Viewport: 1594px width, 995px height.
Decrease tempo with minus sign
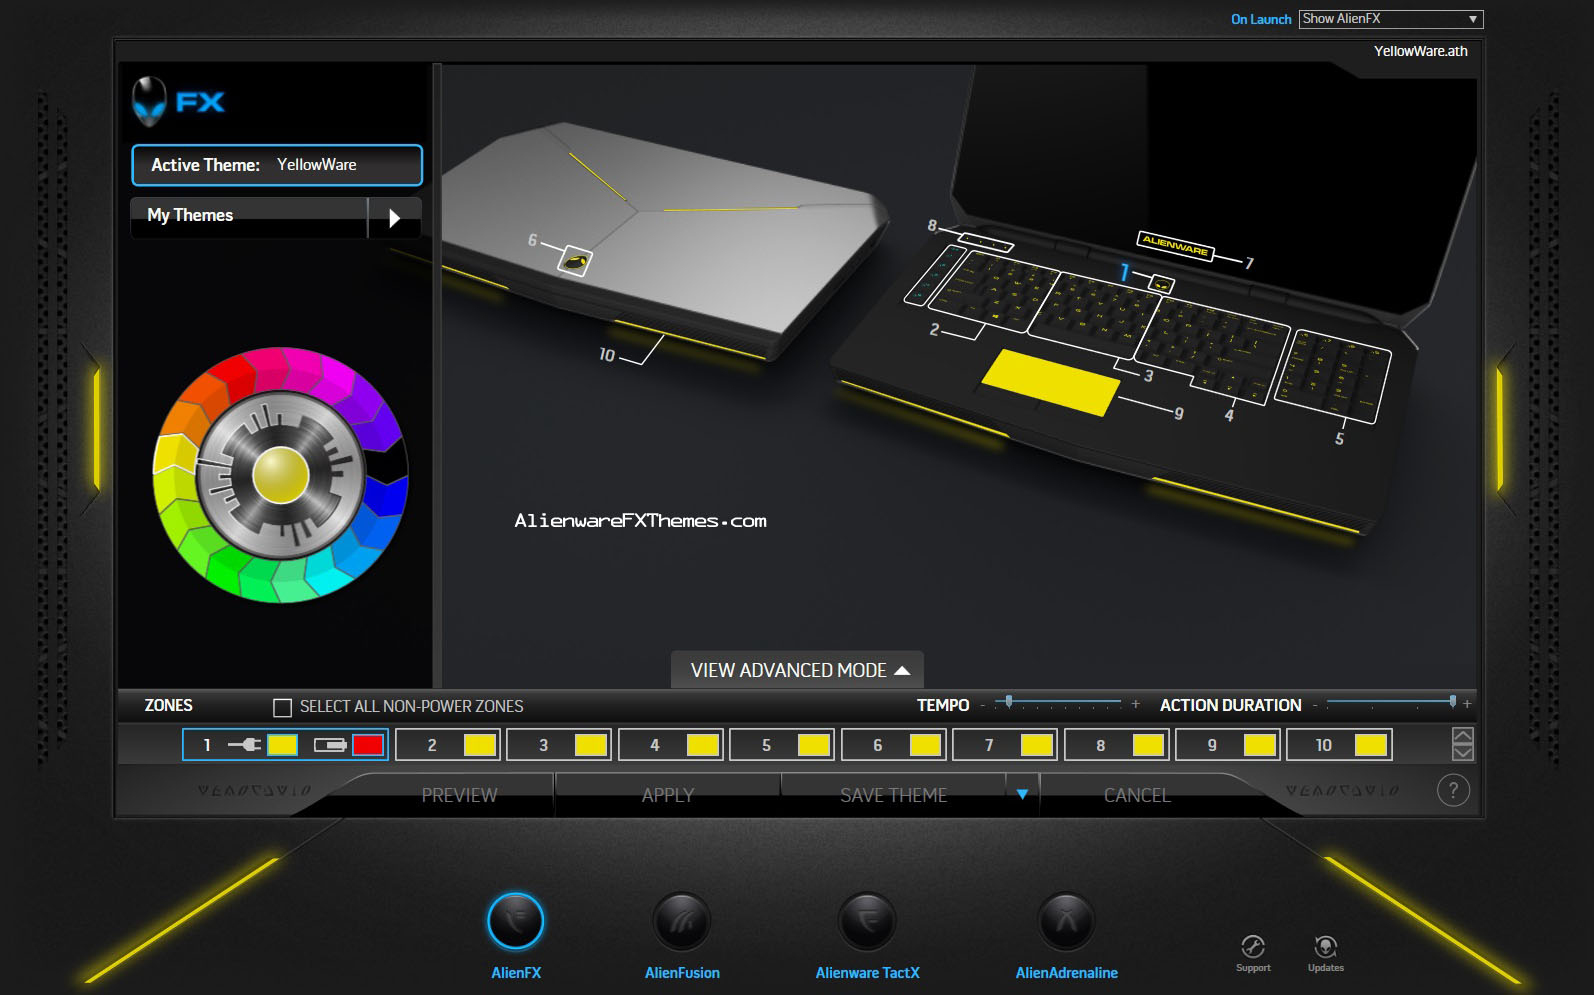(982, 705)
